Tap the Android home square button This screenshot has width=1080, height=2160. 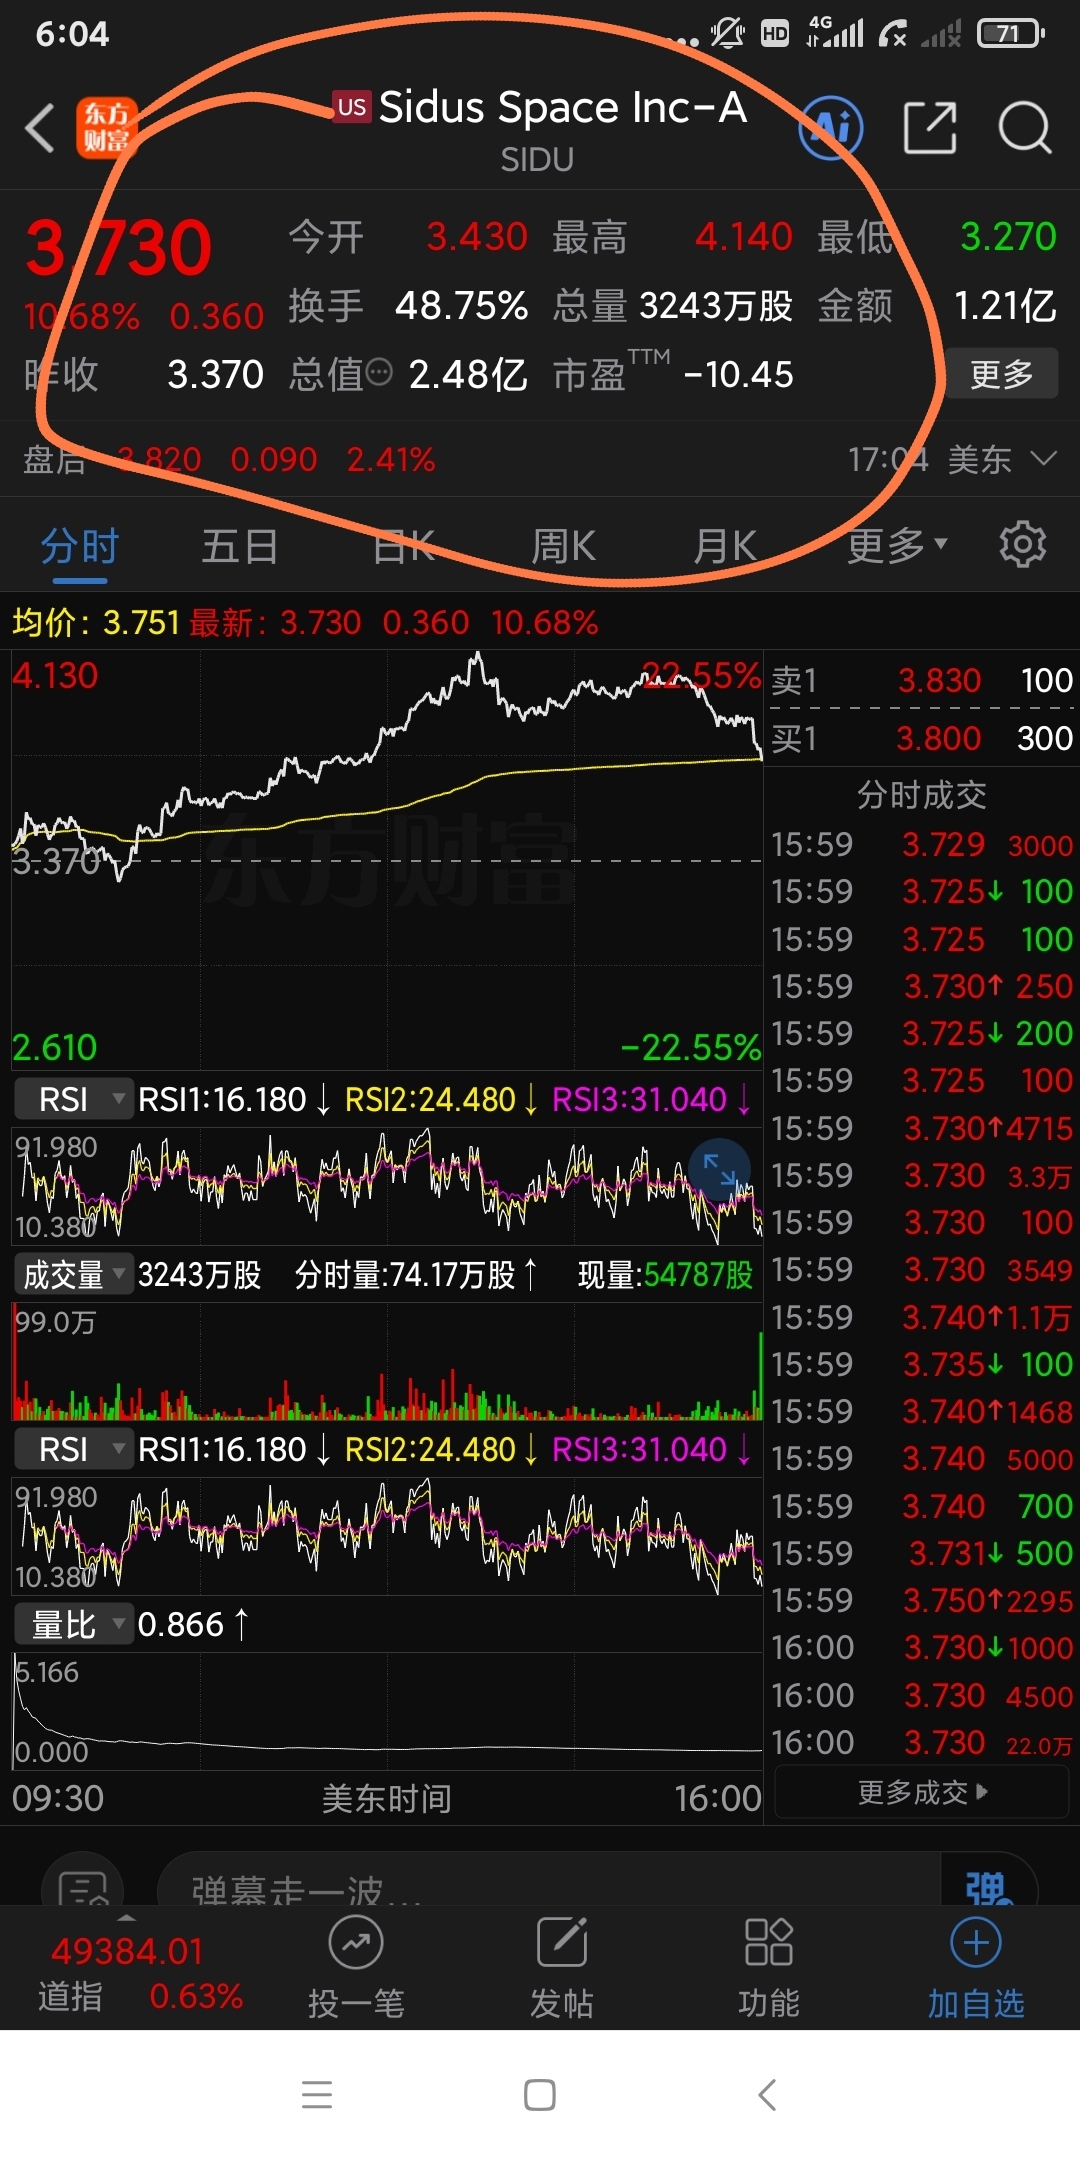(540, 2094)
